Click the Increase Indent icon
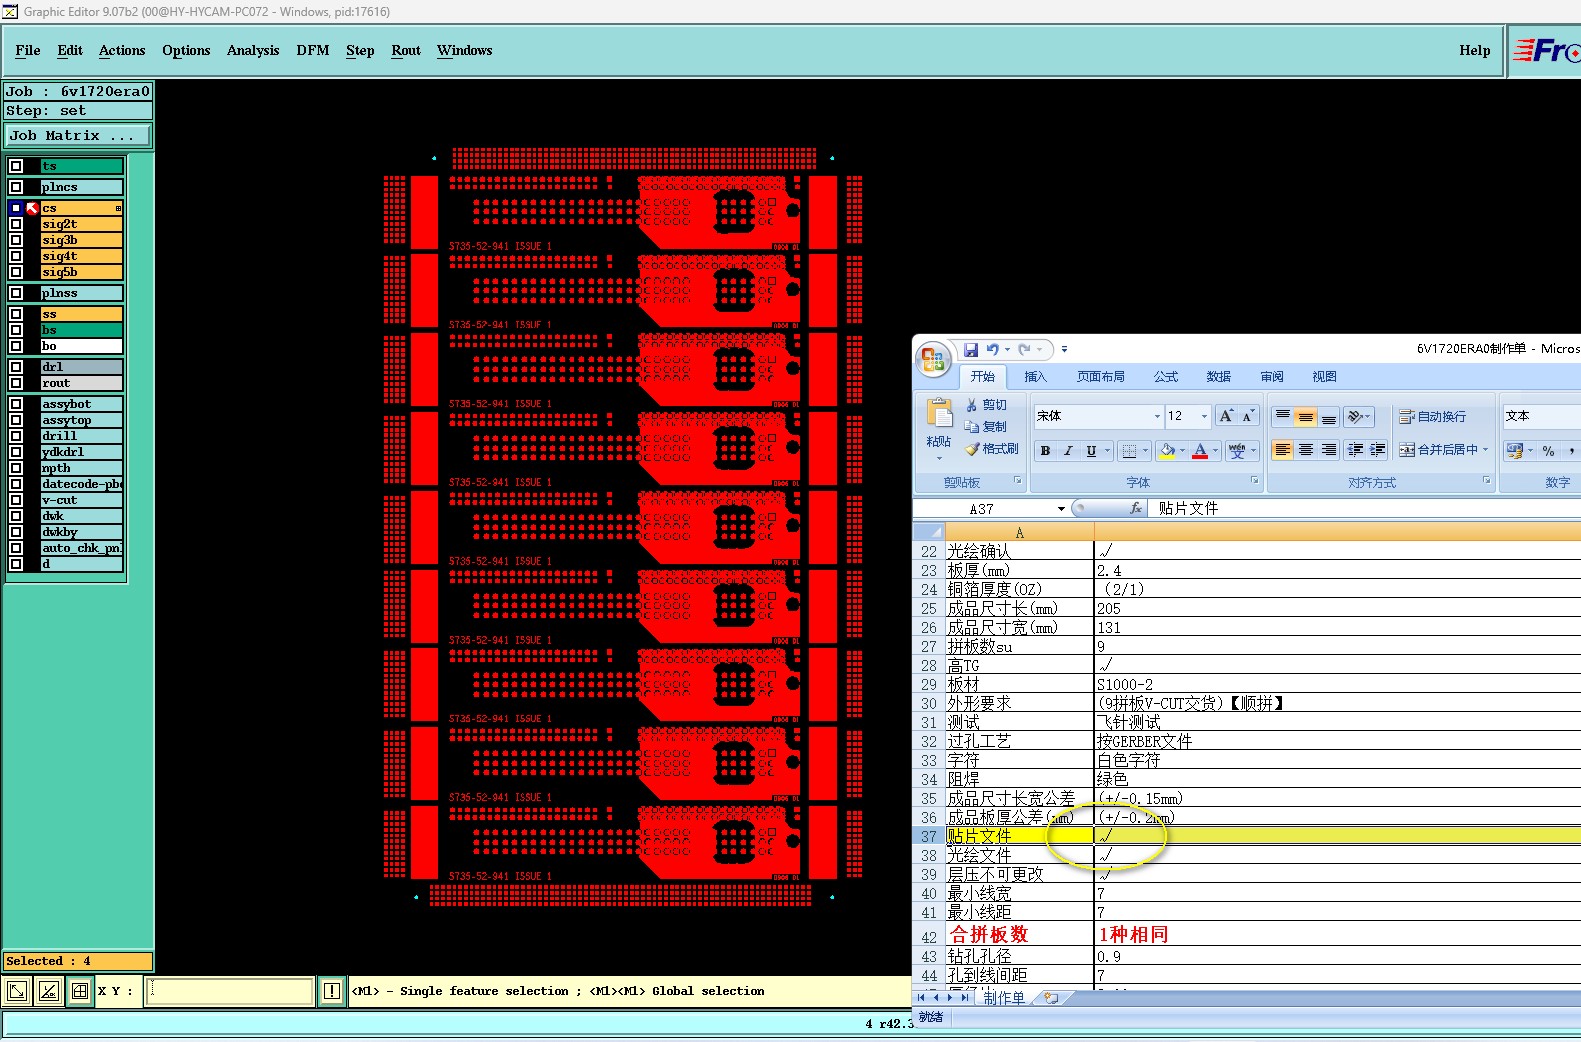1581x1042 pixels. [x=1378, y=450]
